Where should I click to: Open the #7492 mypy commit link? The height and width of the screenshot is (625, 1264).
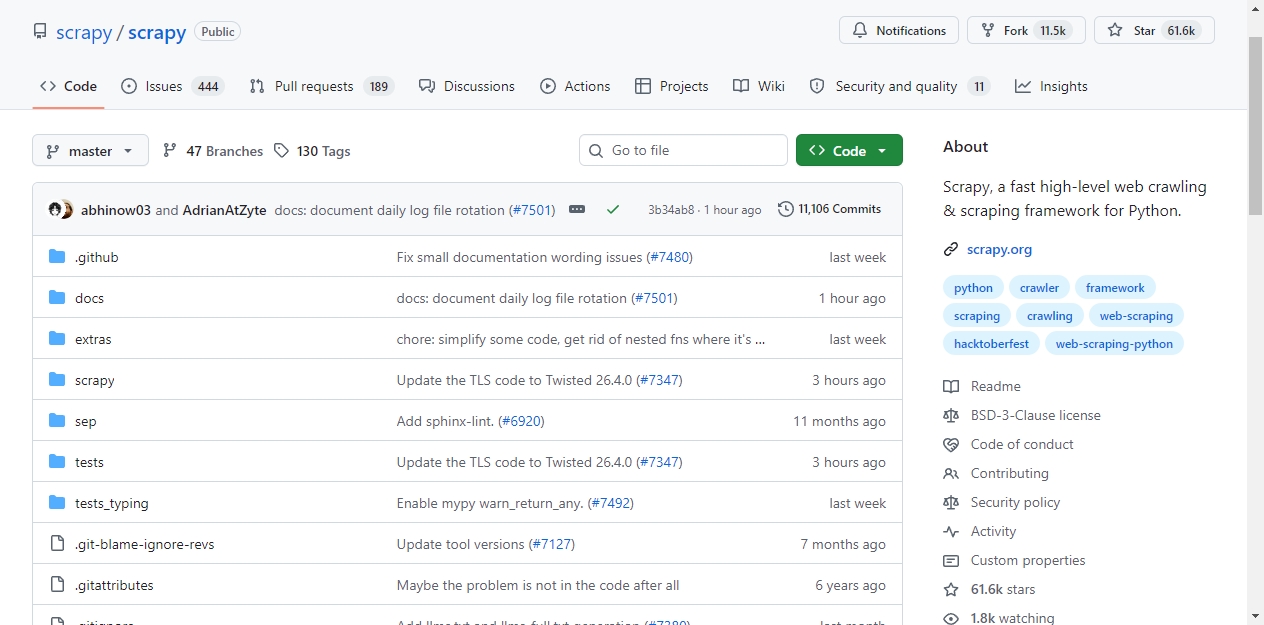click(x=611, y=503)
